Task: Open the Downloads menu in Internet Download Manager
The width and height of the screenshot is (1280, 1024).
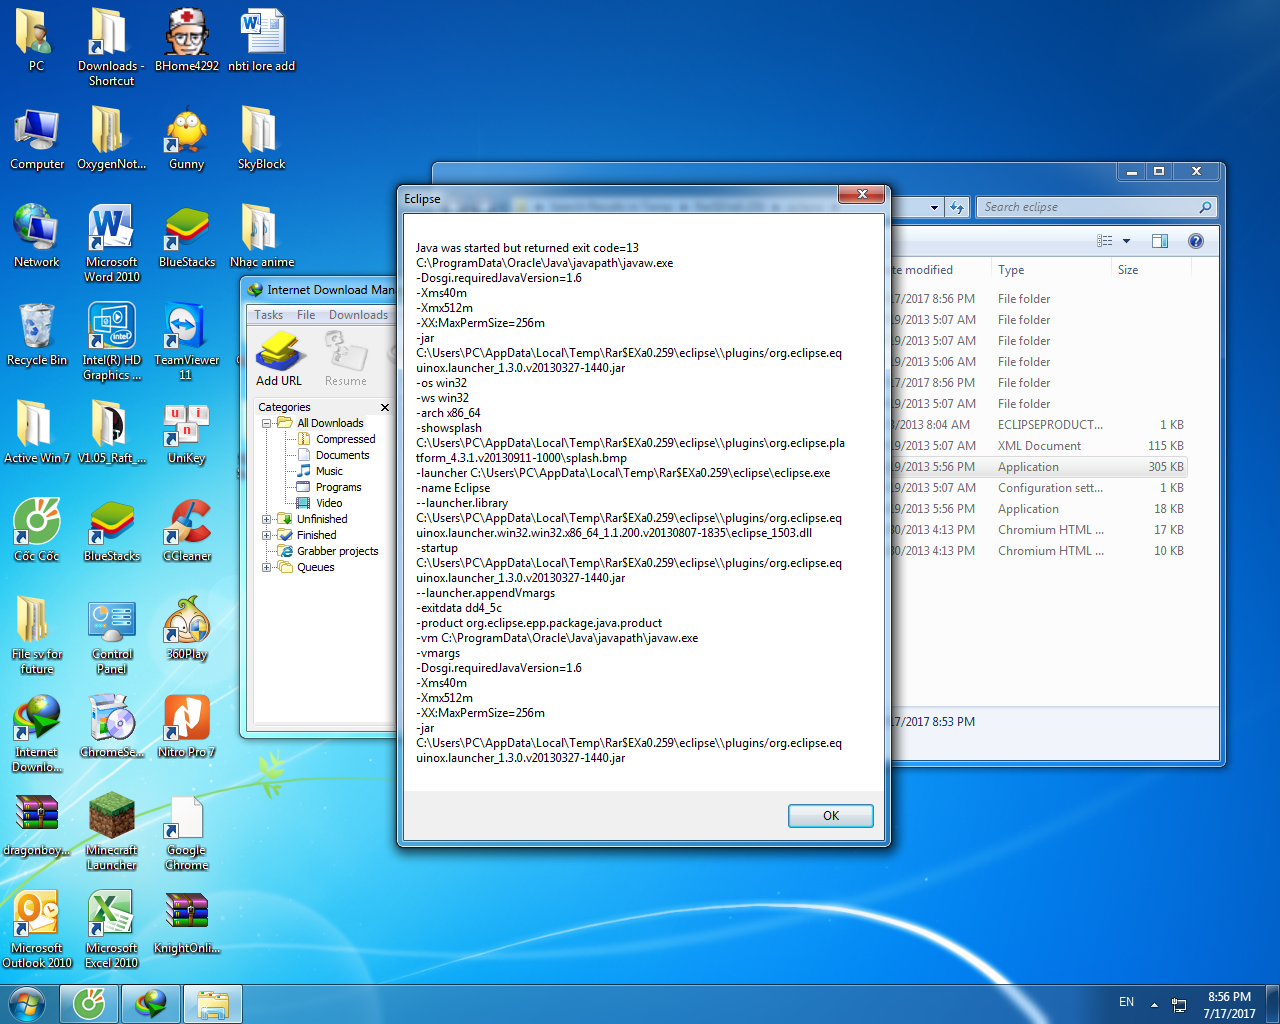Action: point(358,315)
